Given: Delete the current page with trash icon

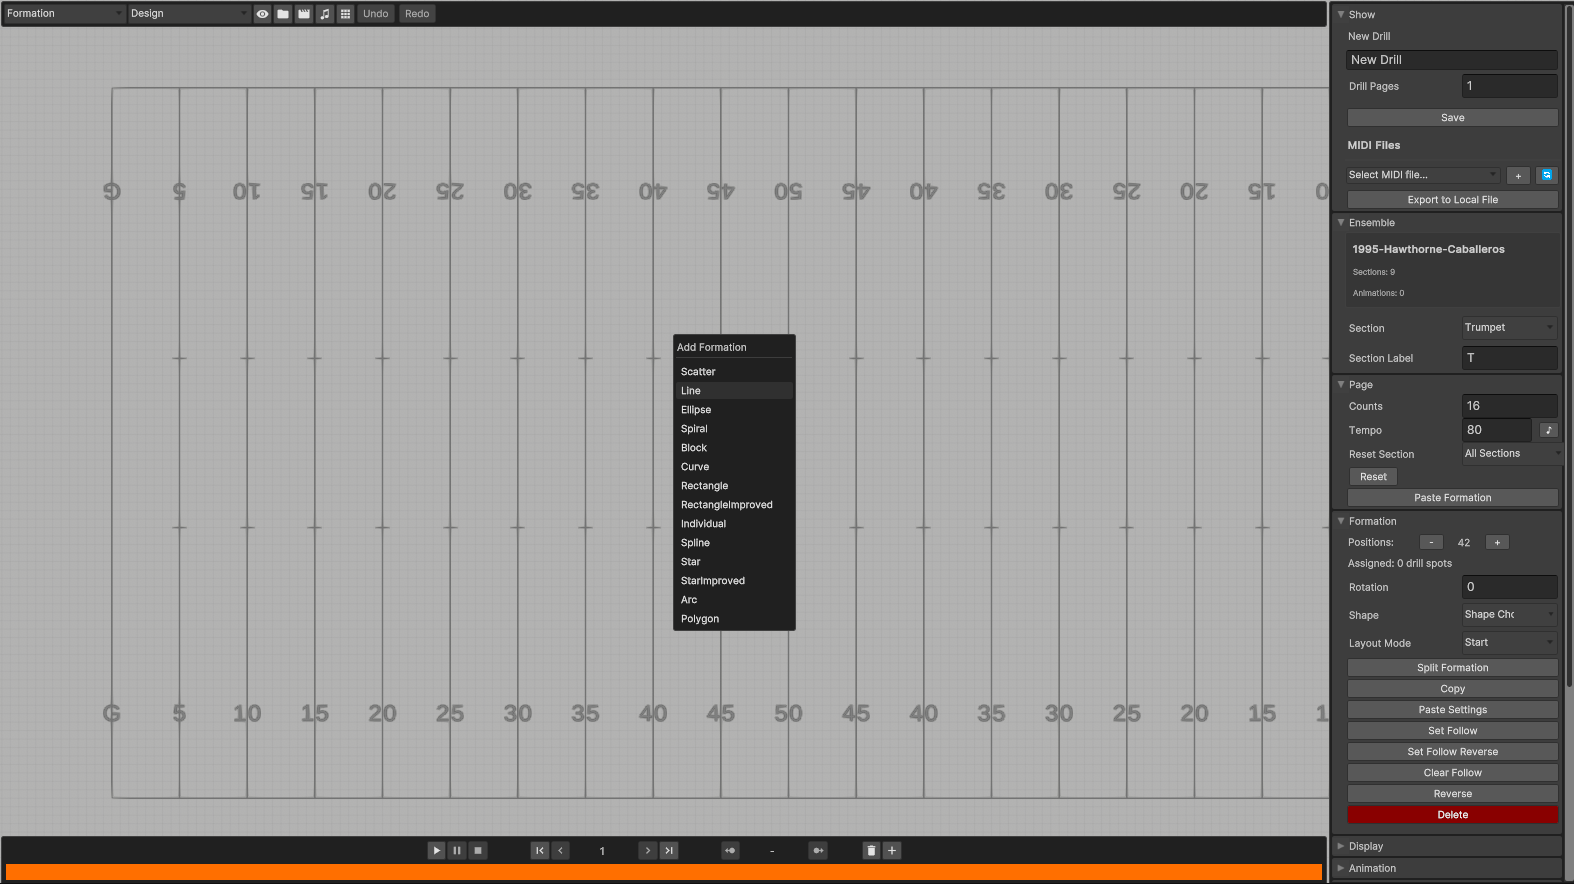Looking at the screenshot, I should (871, 851).
